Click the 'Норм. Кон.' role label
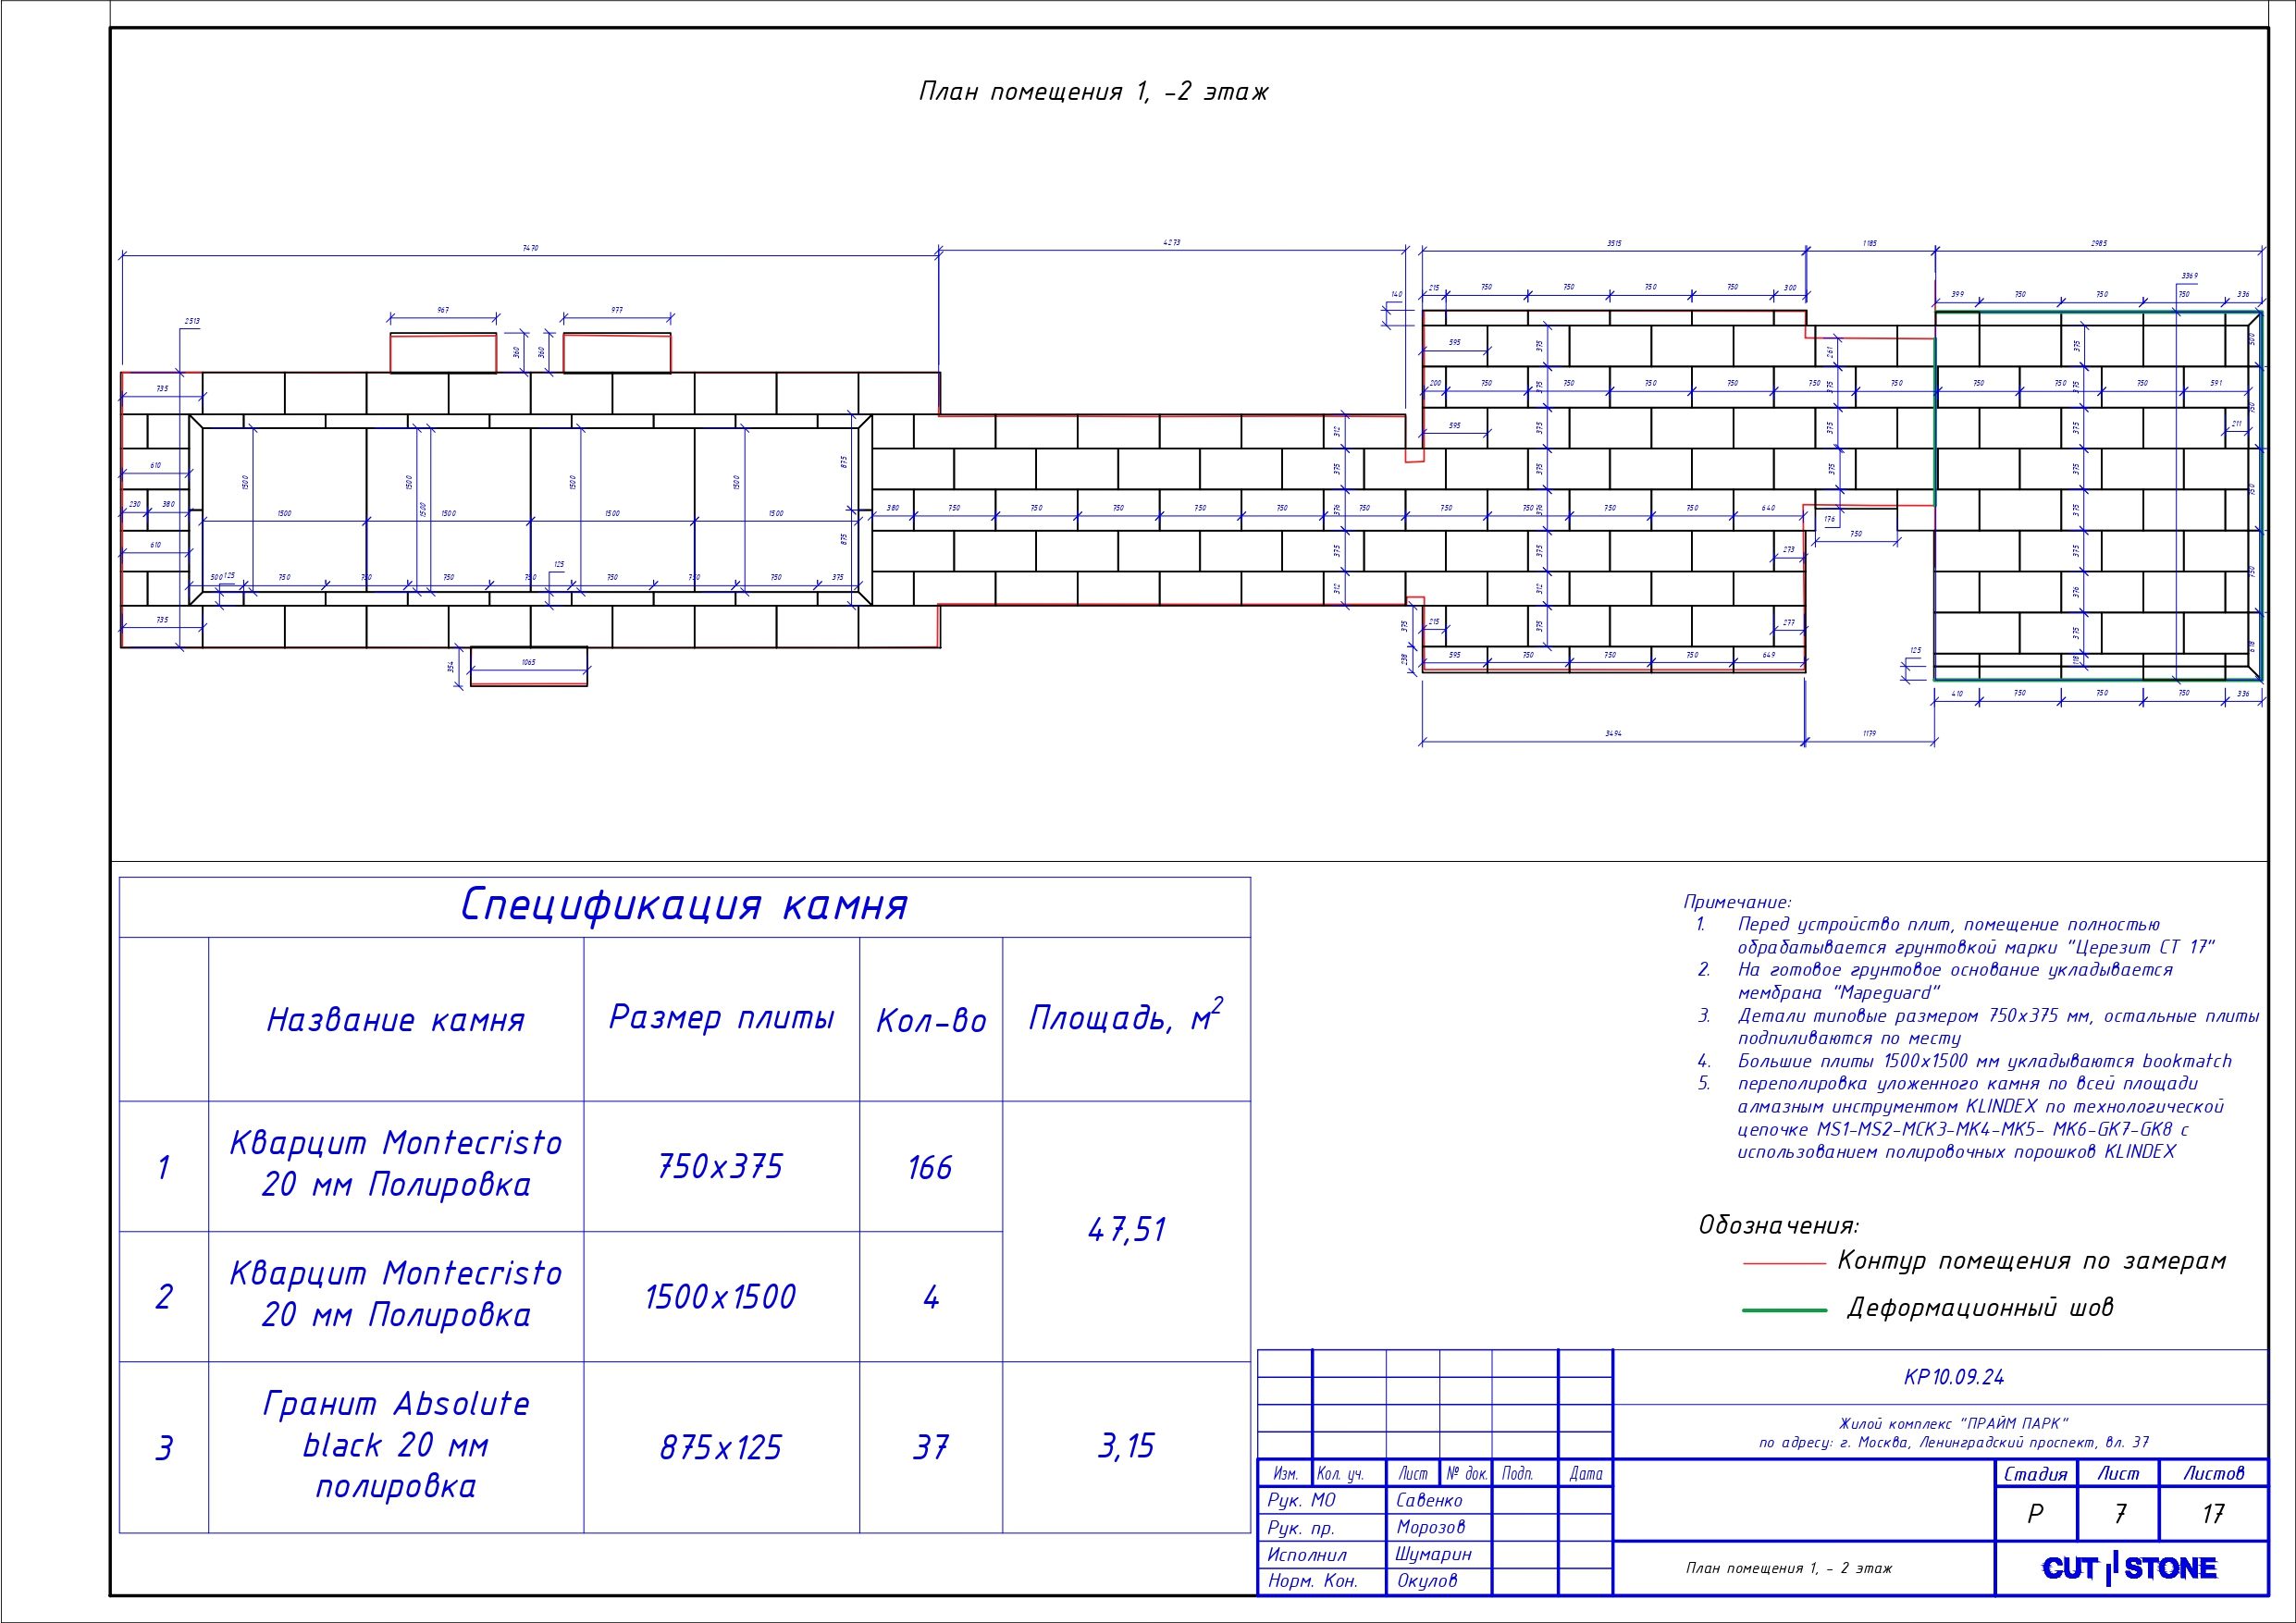The height and width of the screenshot is (1623, 2296). pyautogui.click(x=1312, y=1581)
